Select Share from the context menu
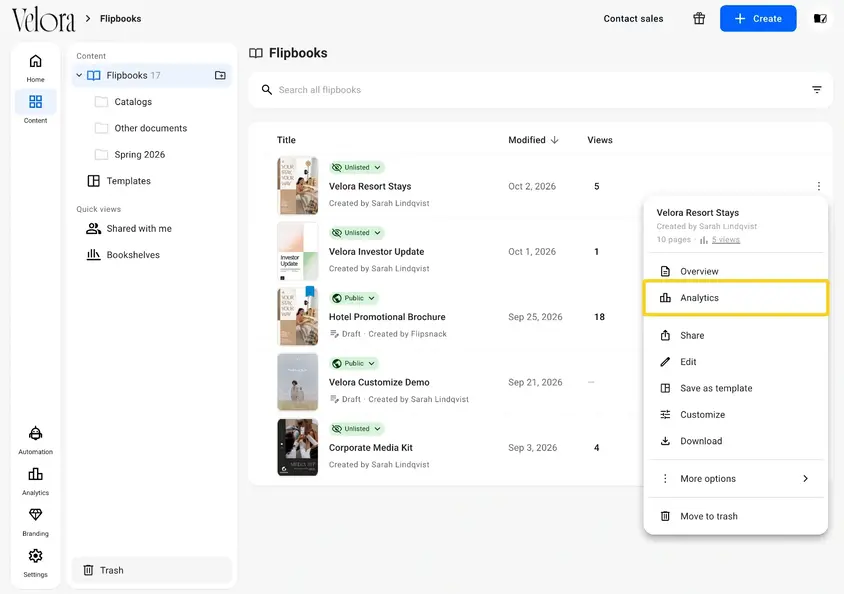Viewport: 844px width, 594px height. point(735,335)
